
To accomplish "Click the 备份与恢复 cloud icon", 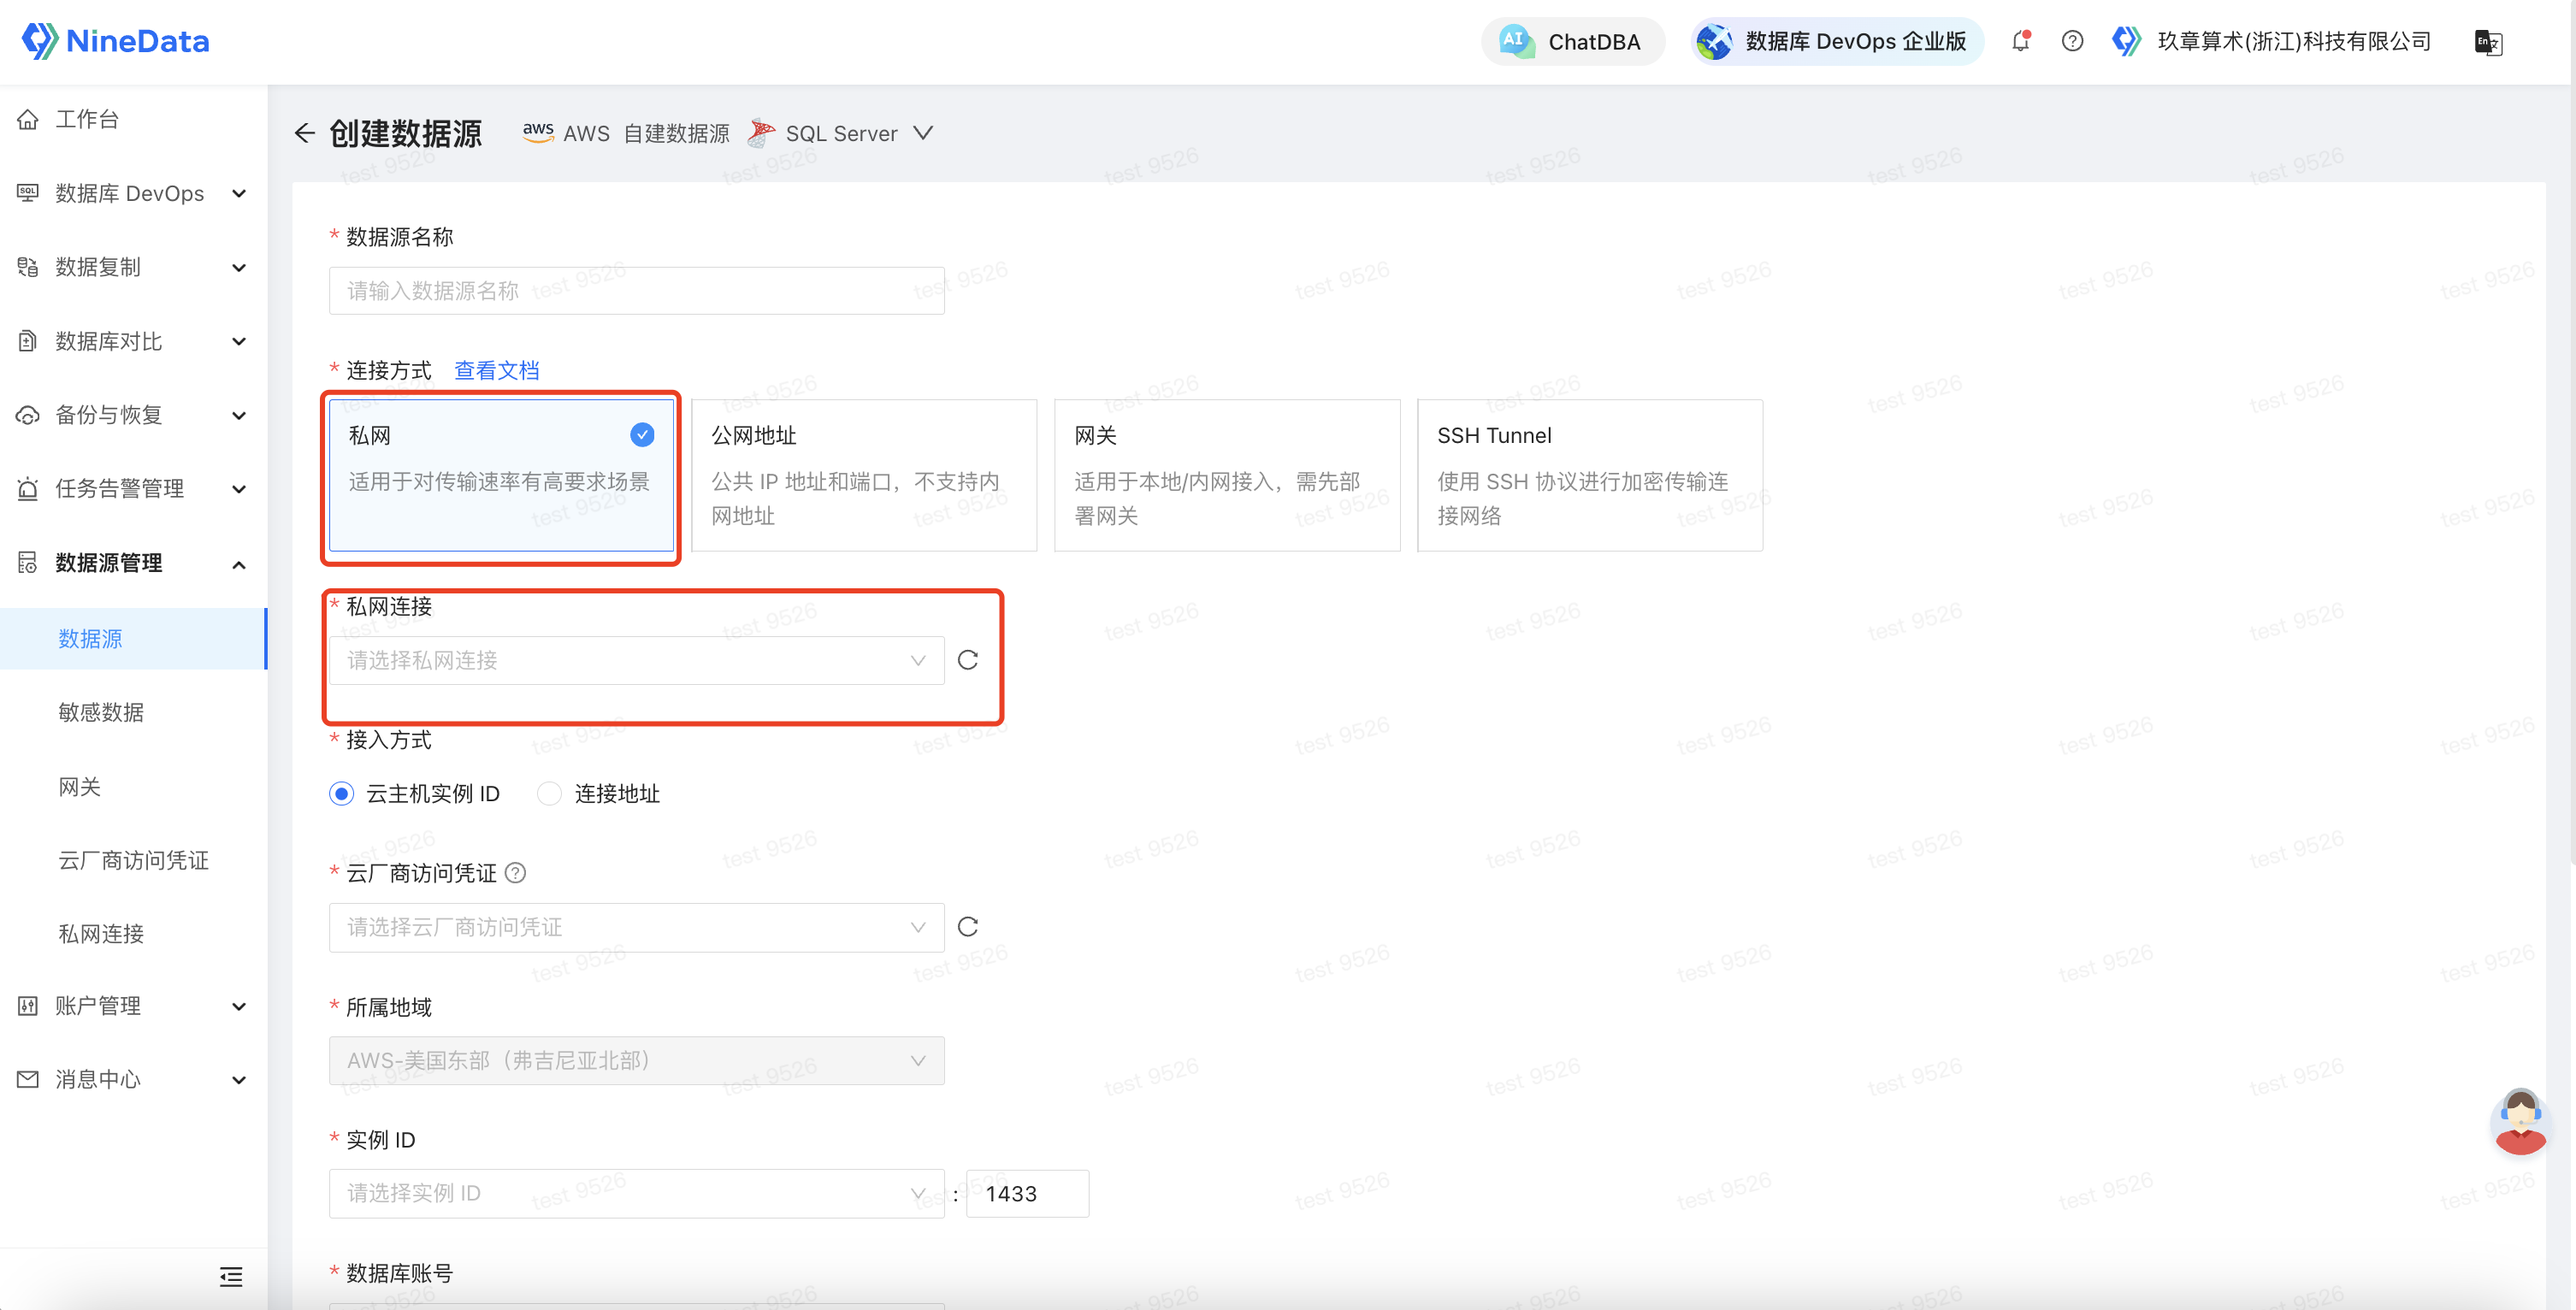I will coord(28,415).
